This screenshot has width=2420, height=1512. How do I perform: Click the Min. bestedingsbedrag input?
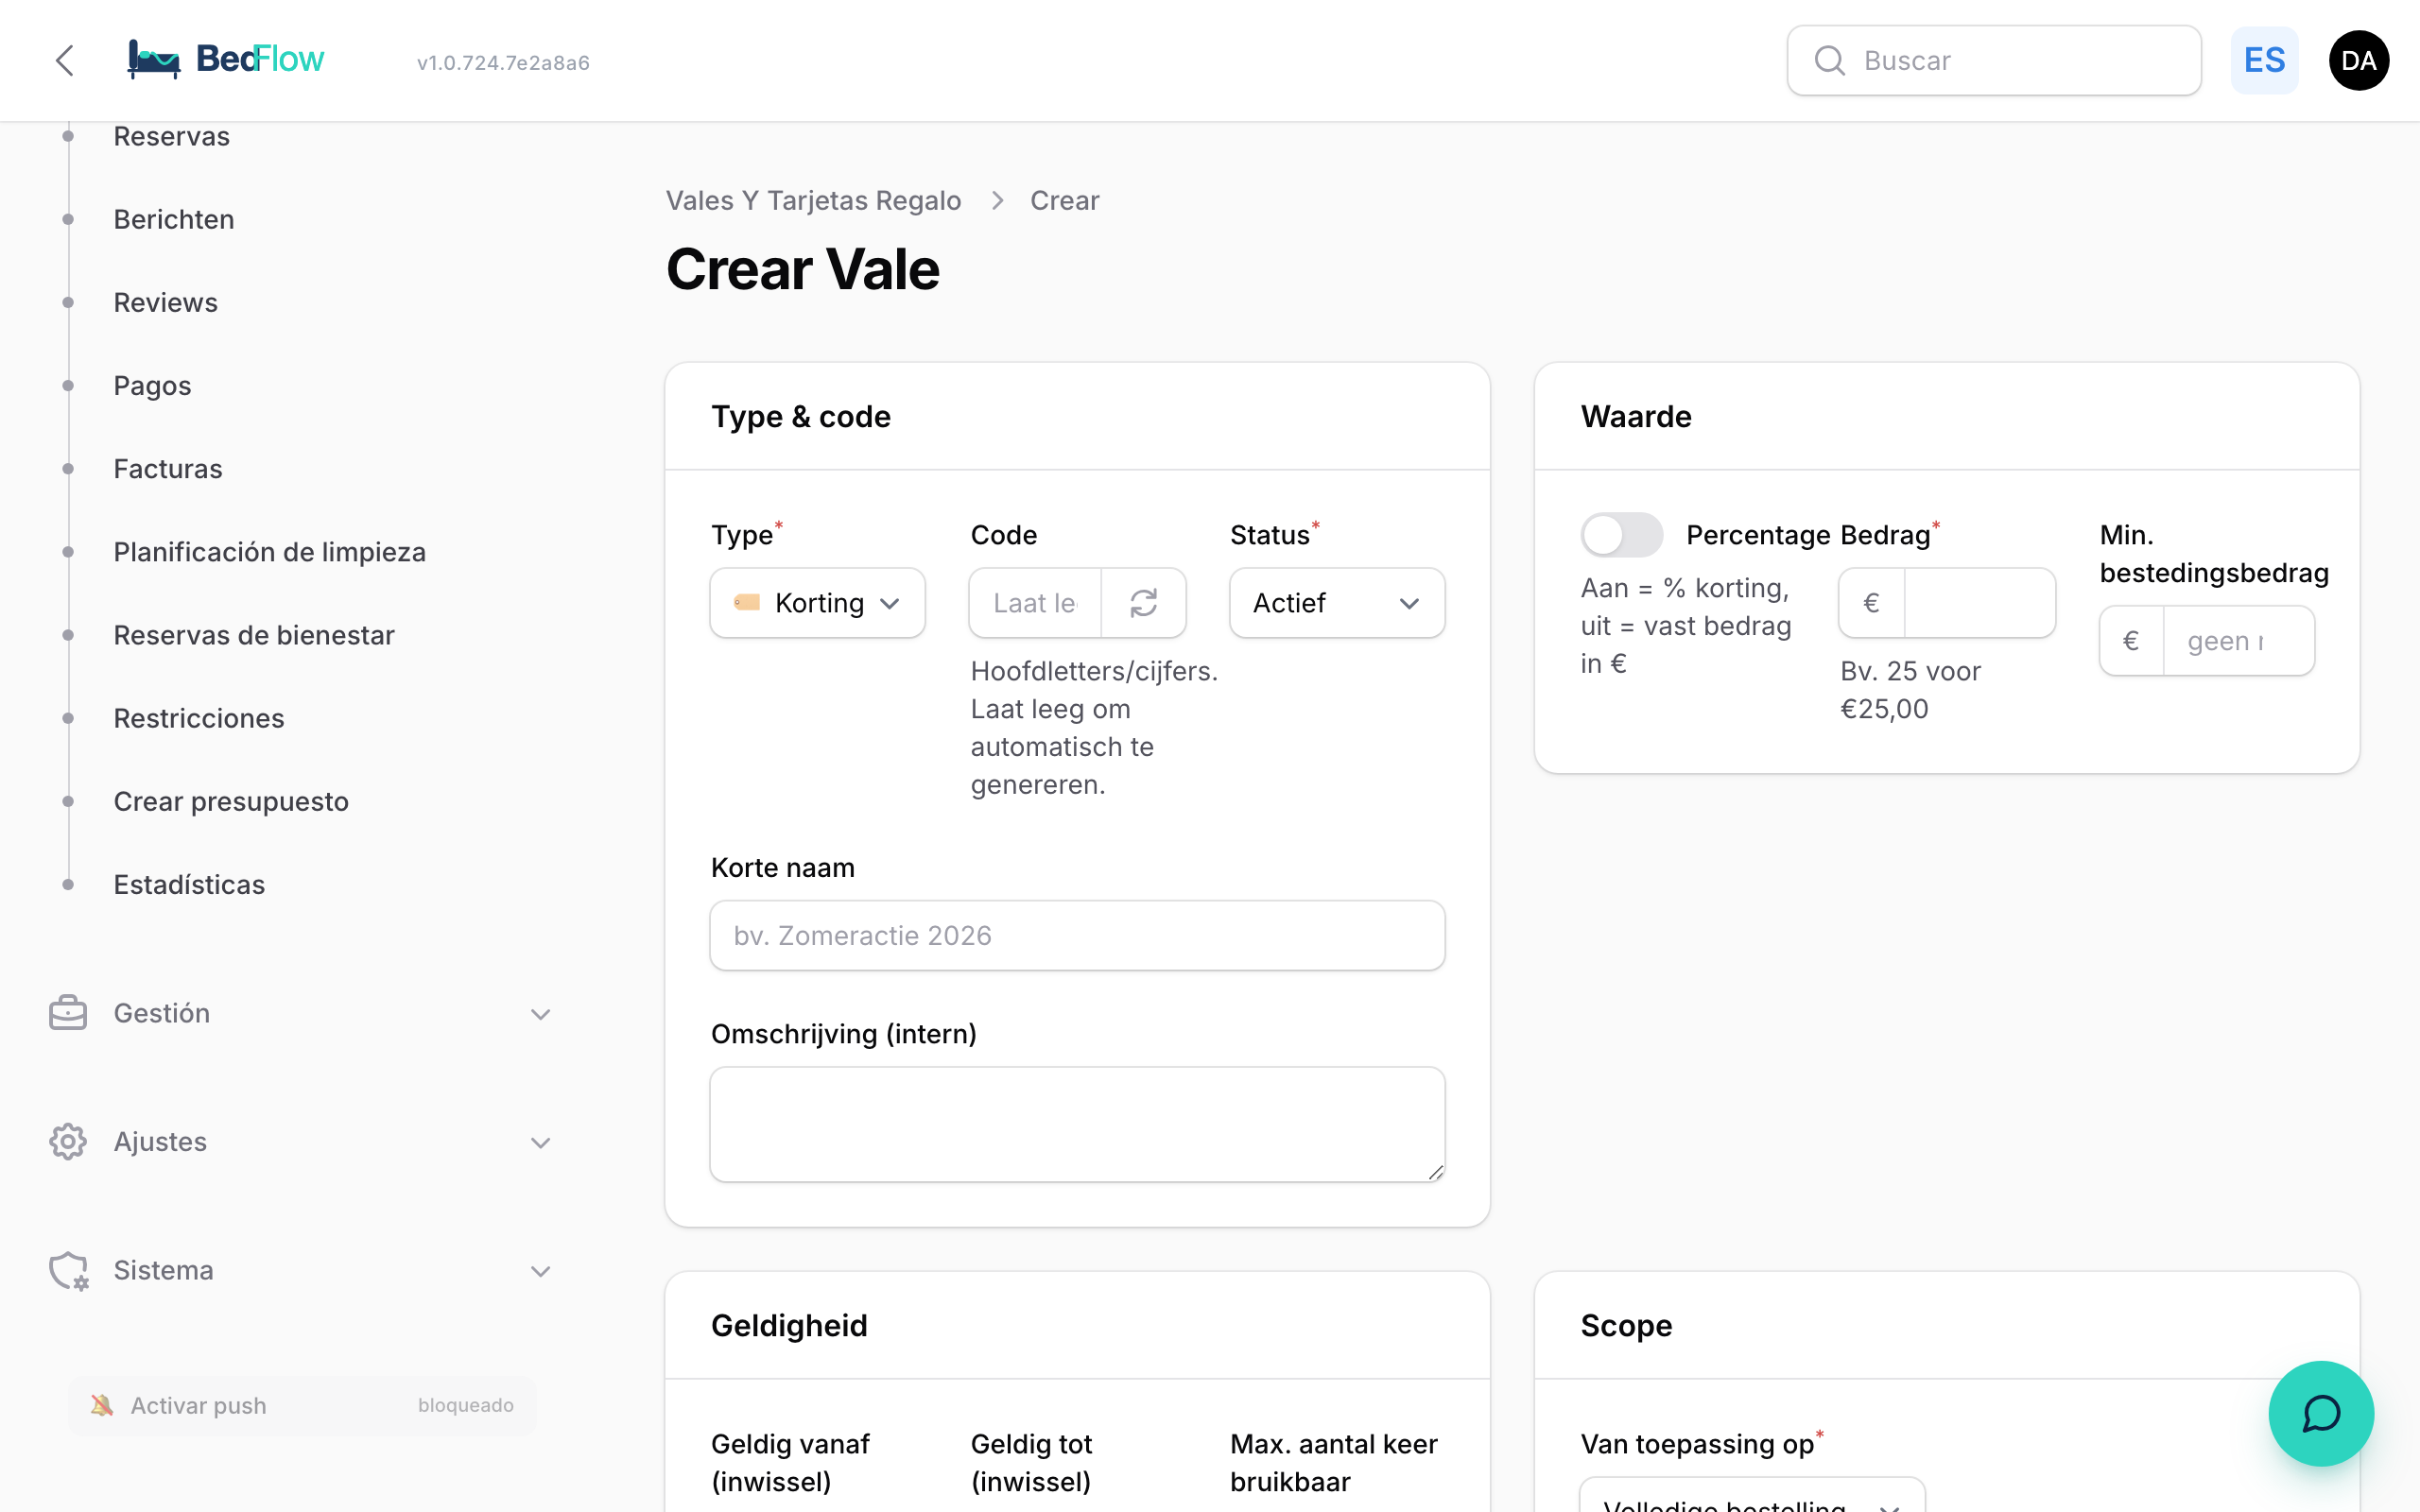click(x=2238, y=641)
